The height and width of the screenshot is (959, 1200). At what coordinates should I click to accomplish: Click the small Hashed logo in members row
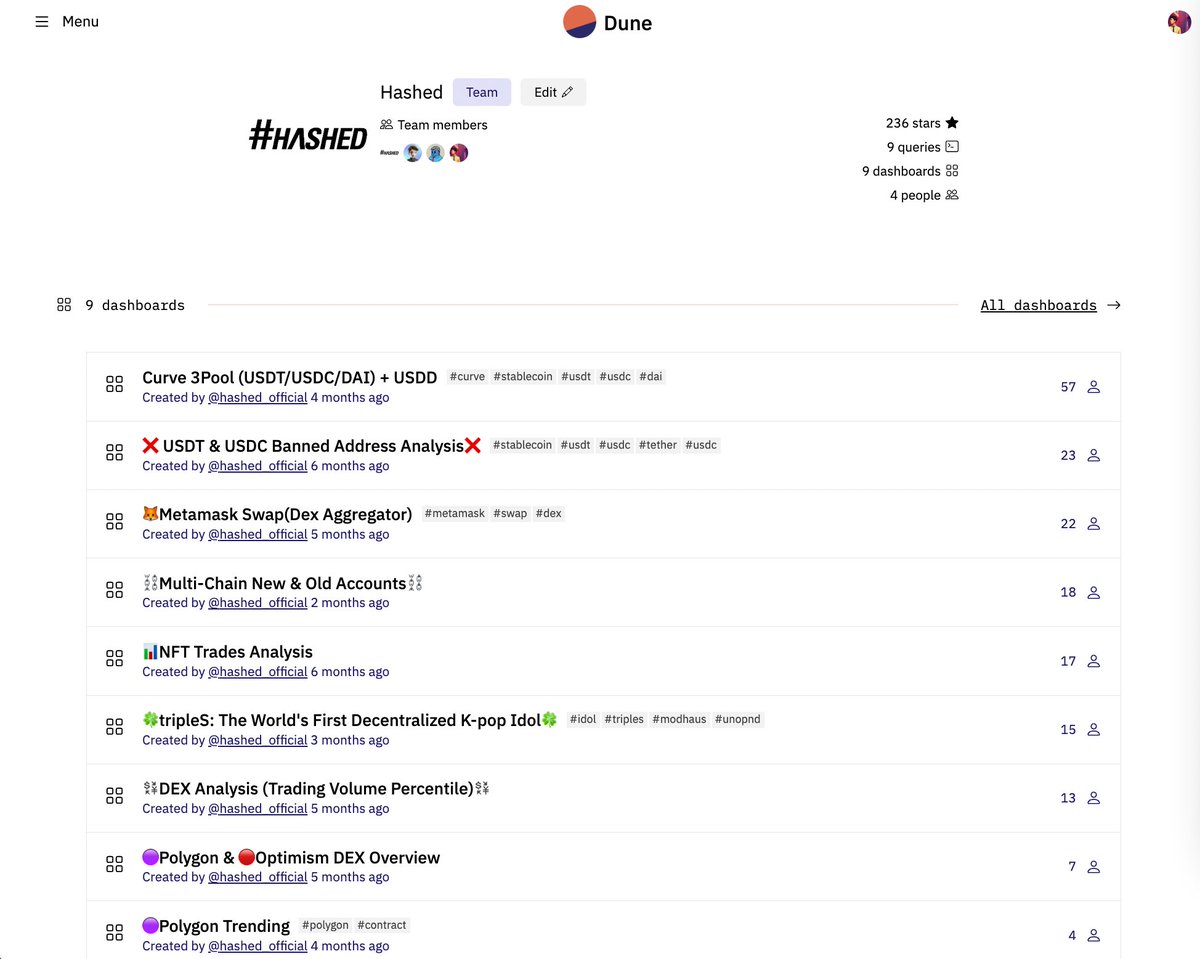point(389,153)
